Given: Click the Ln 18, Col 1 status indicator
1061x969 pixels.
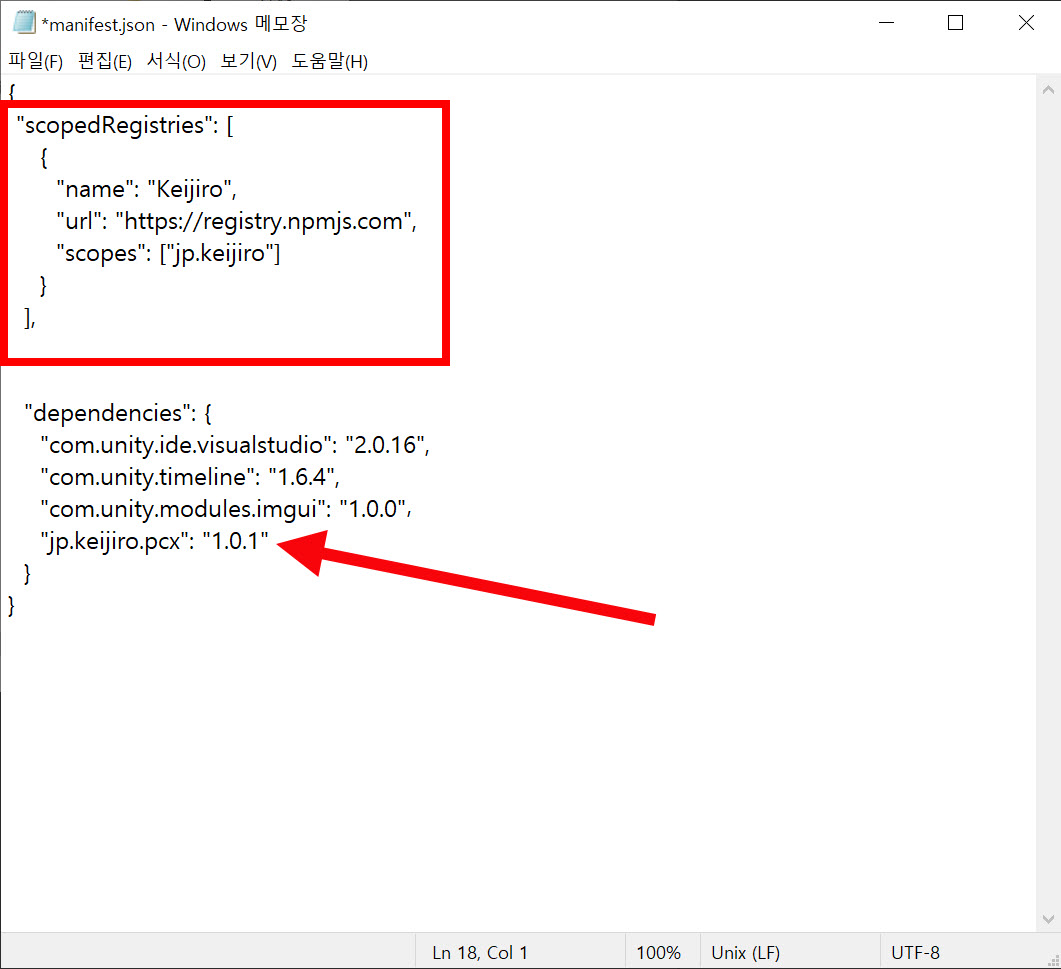Looking at the screenshot, I should click(x=480, y=953).
